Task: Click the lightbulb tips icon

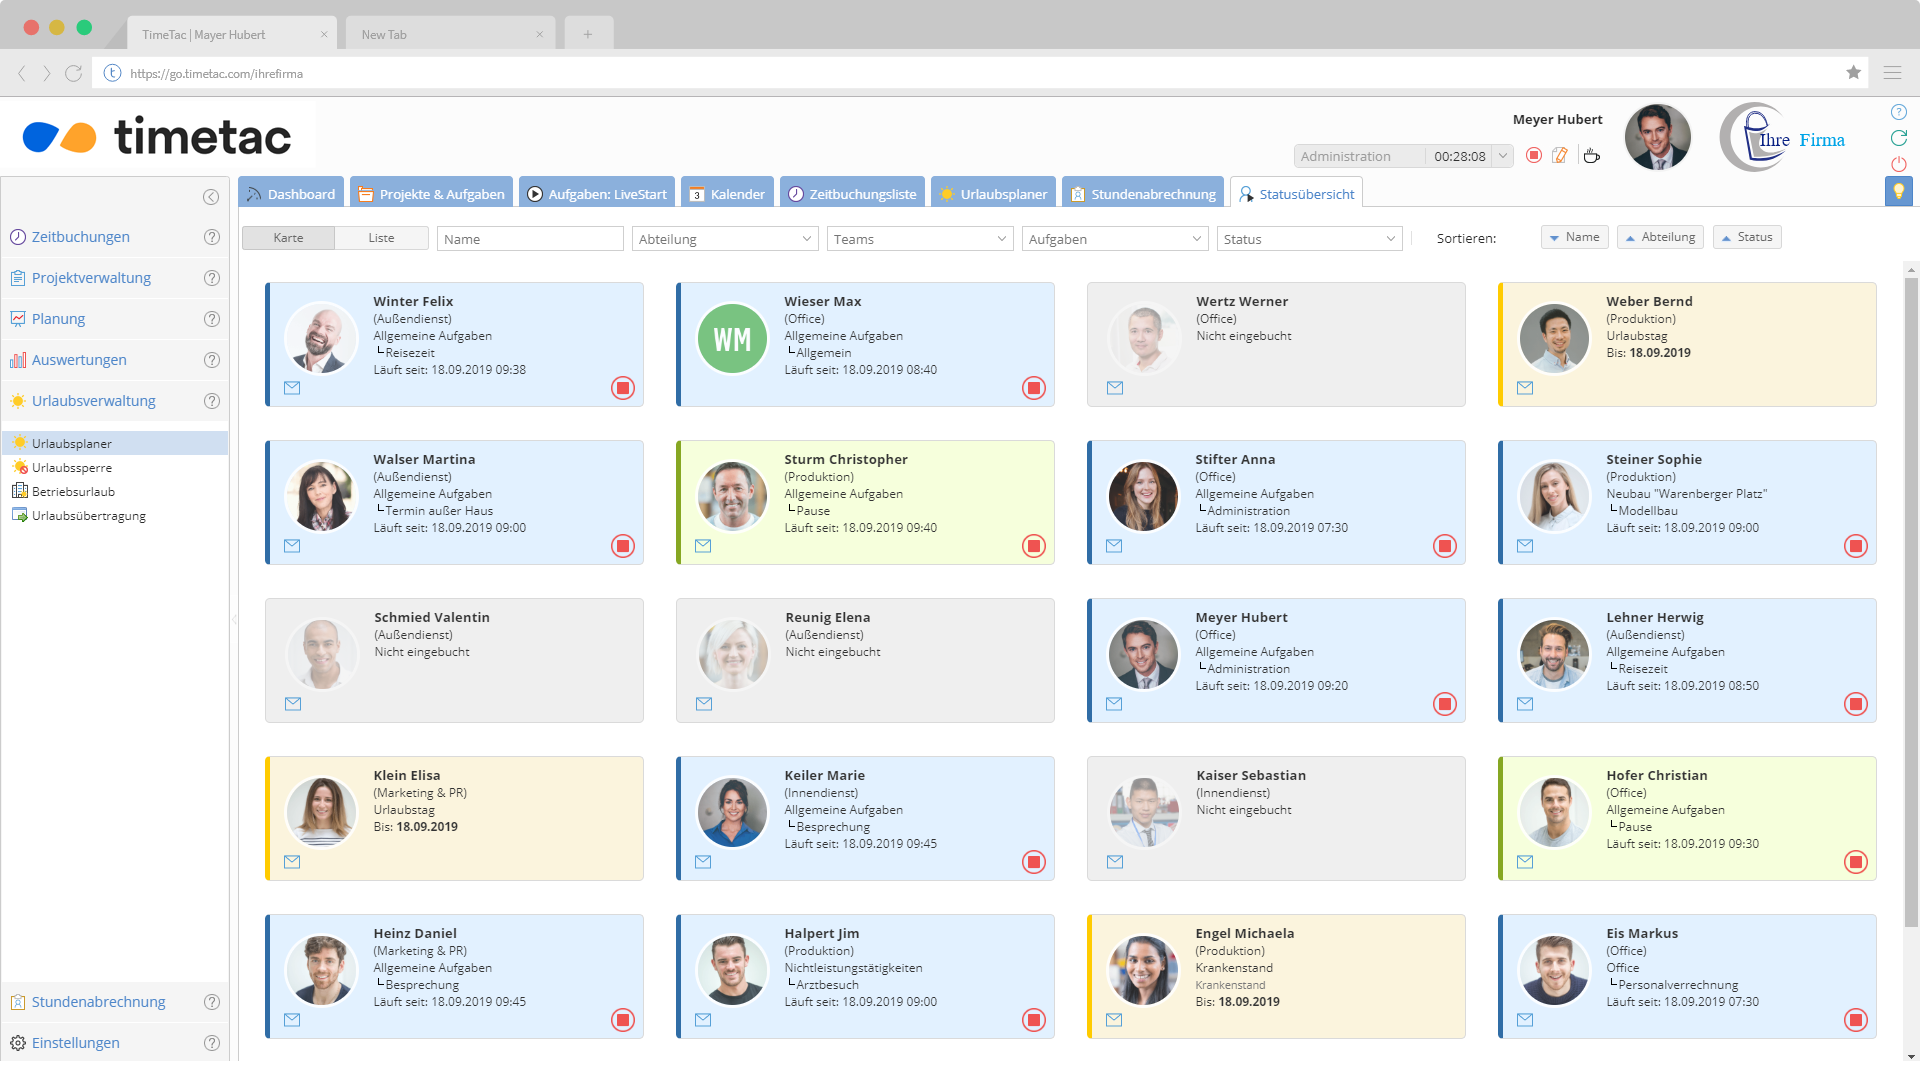Action: click(x=1898, y=192)
